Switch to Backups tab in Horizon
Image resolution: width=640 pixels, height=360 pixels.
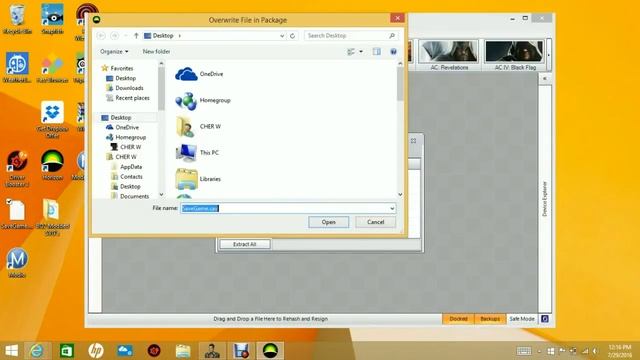point(490,319)
